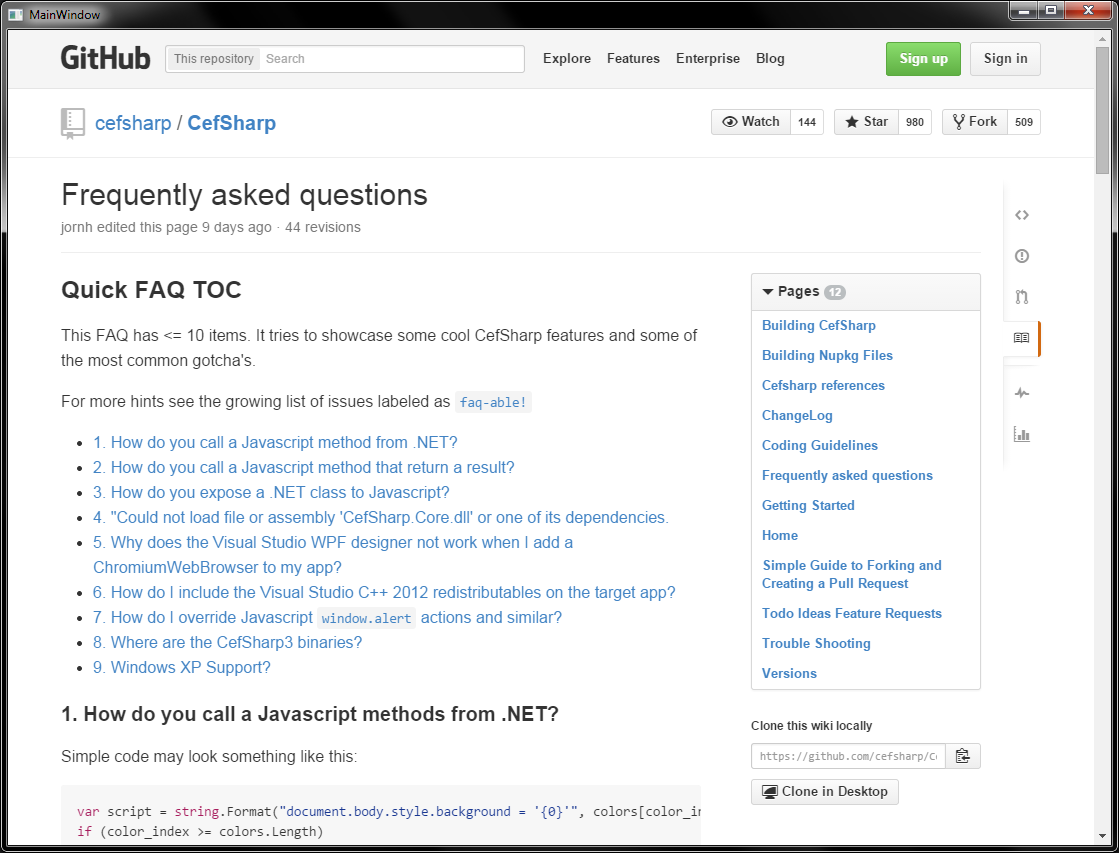Copy wiki clone URL with clipboard icon

(x=963, y=756)
